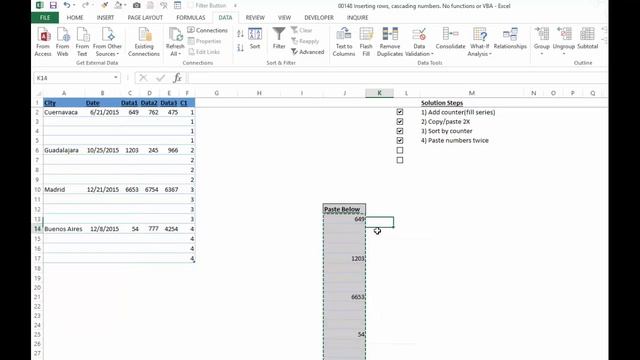Switch to the VIEW tab
Viewport: 640px width, 360px height.
[x=284, y=18]
